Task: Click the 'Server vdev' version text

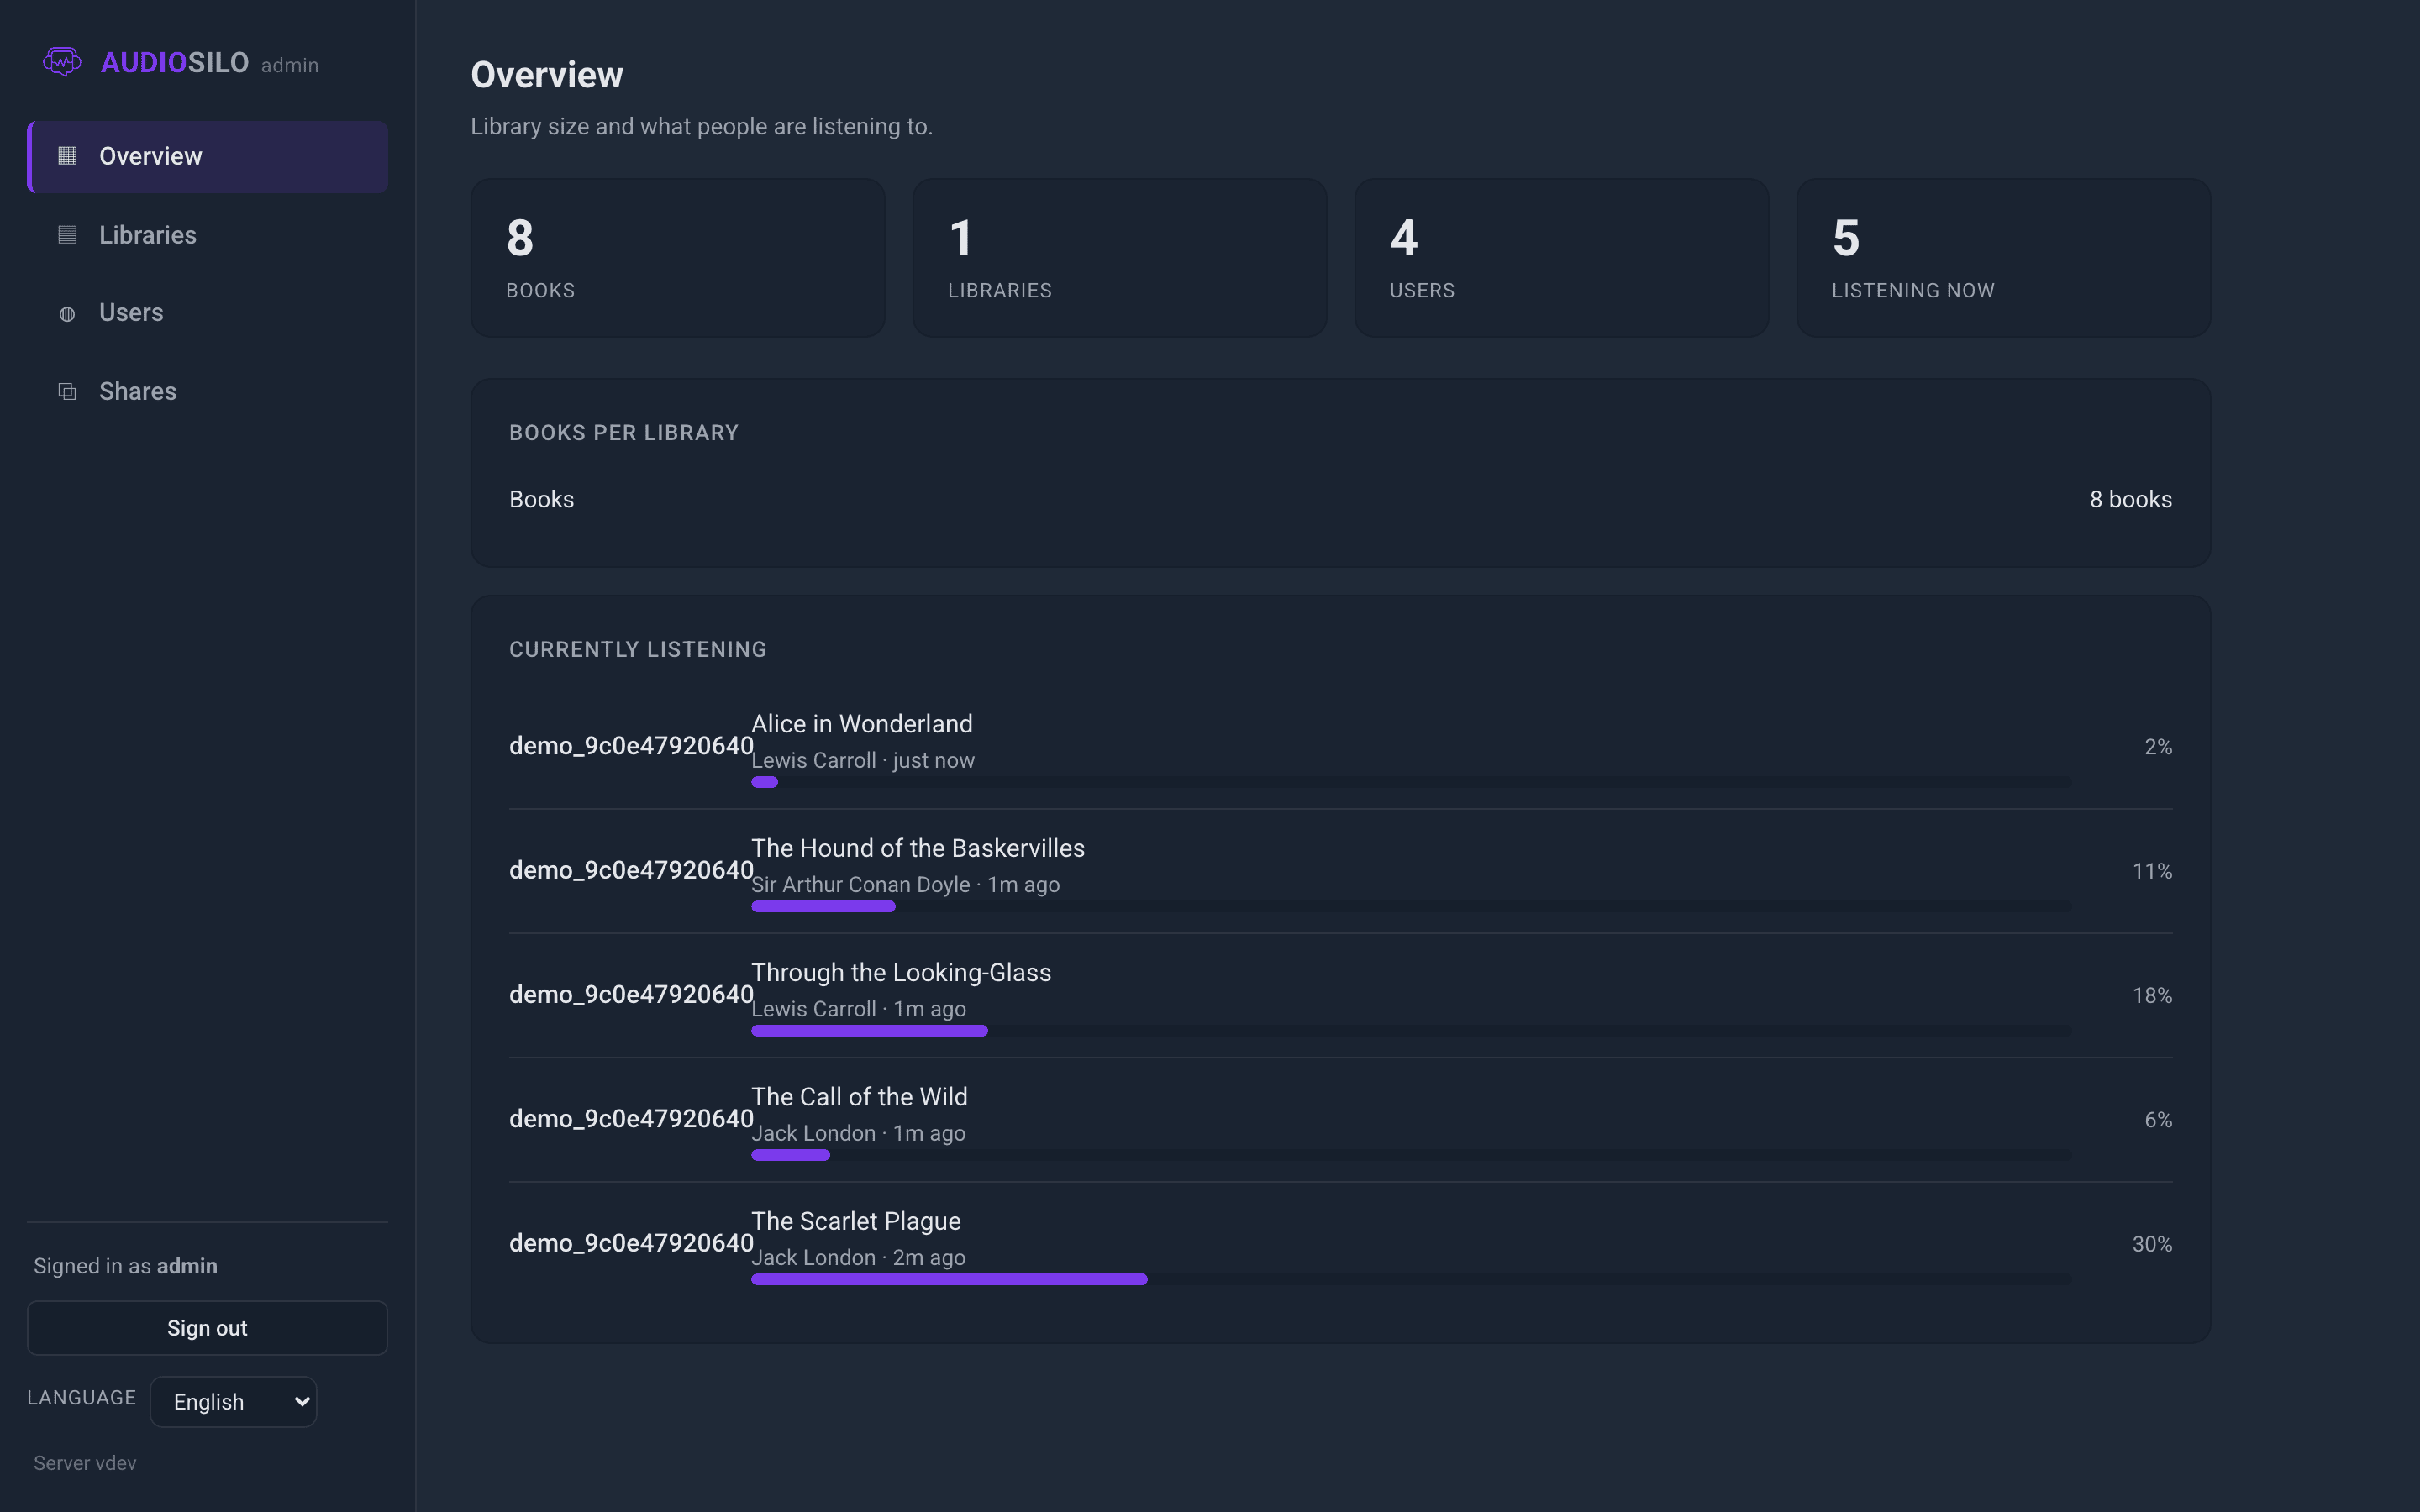Action: [x=85, y=1463]
